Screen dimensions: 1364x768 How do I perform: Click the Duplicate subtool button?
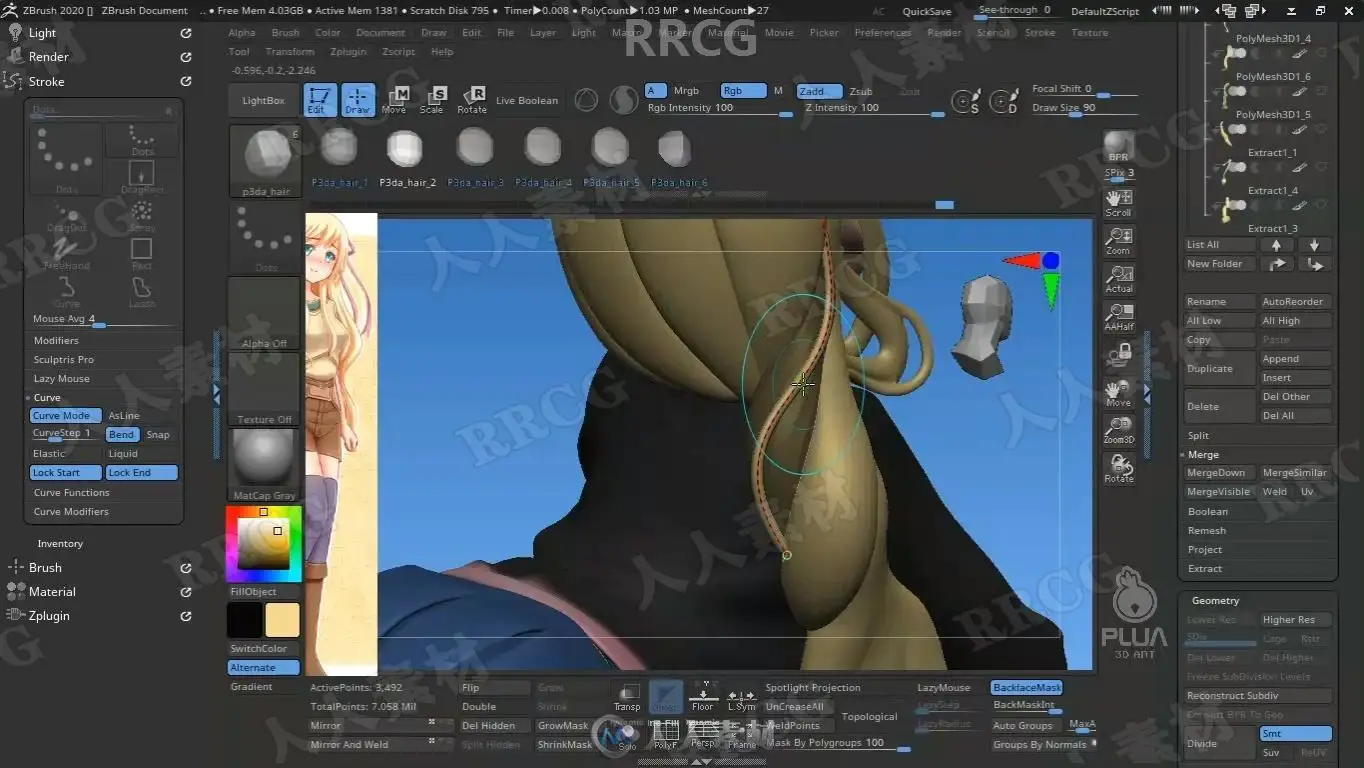coord(1220,369)
